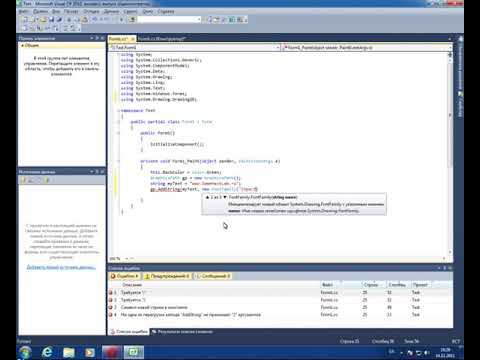The image size is (480, 360).
Task: Open Internet Explorer from the taskbar
Action: coord(47,352)
